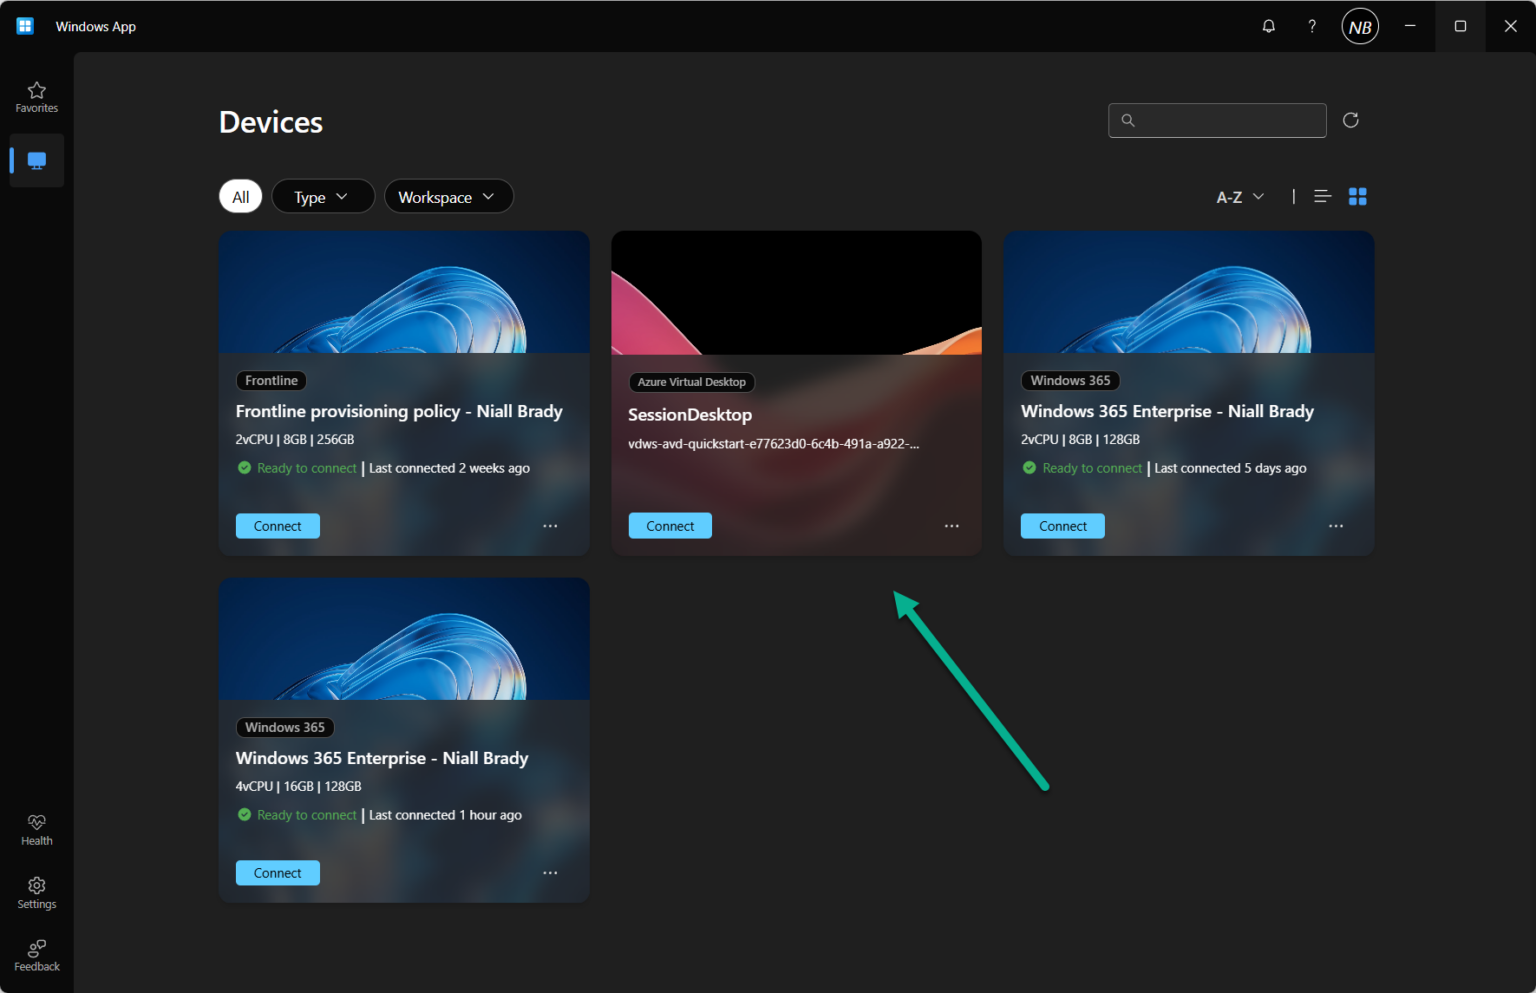
Task: Click the NB account avatar
Action: click(1359, 26)
